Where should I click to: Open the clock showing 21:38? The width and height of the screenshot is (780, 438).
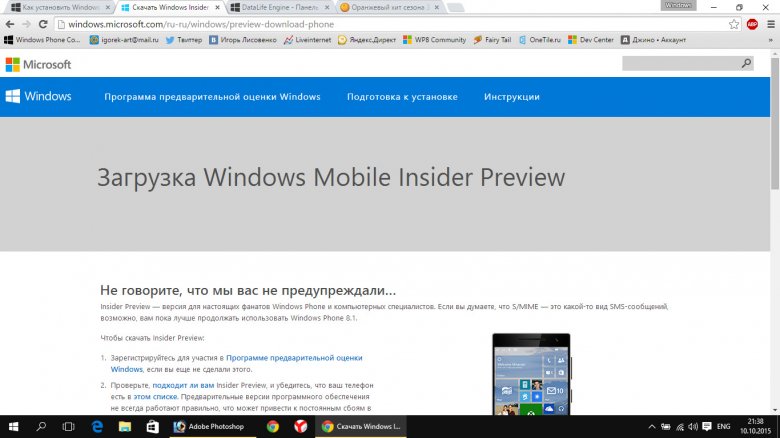click(756, 427)
